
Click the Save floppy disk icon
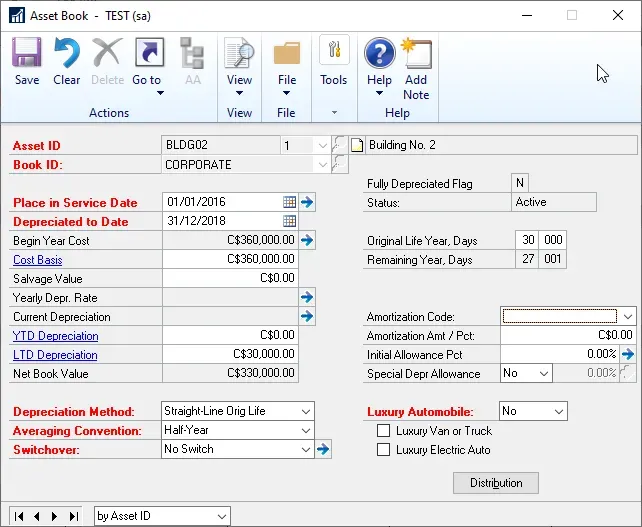pos(27,52)
